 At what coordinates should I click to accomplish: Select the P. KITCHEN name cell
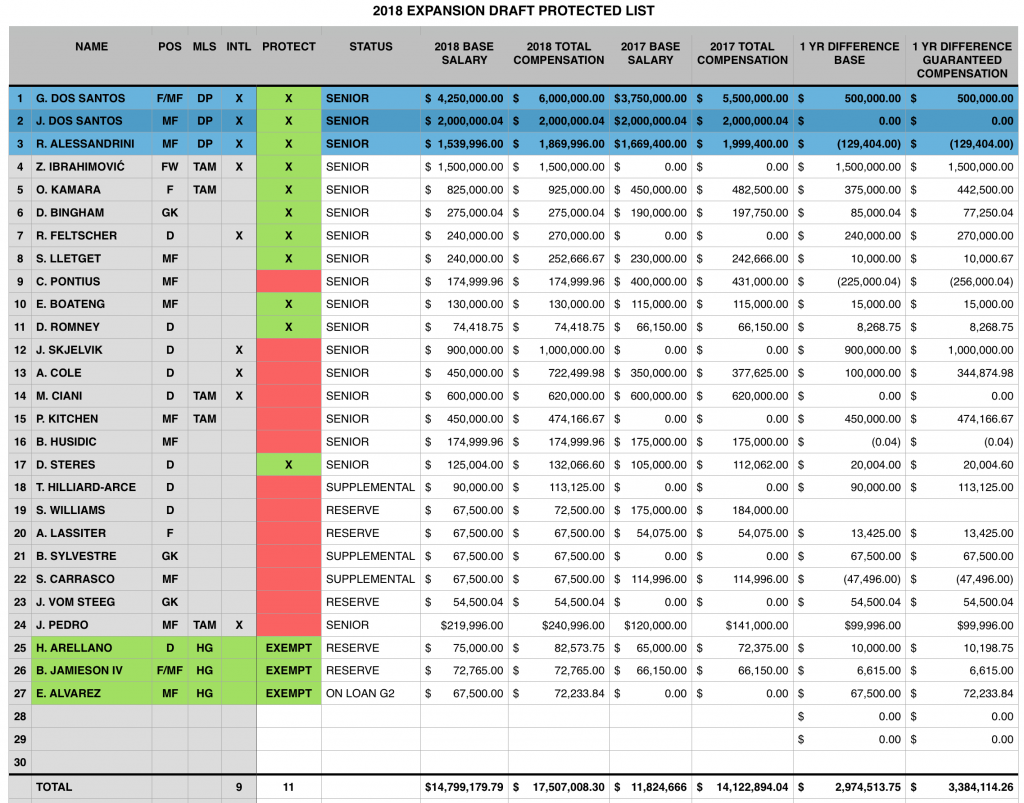pyautogui.click(x=91, y=418)
